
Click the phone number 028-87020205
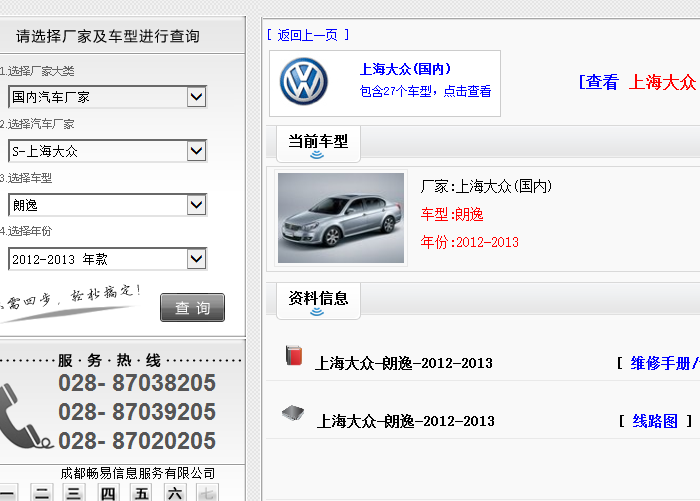click(137, 441)
